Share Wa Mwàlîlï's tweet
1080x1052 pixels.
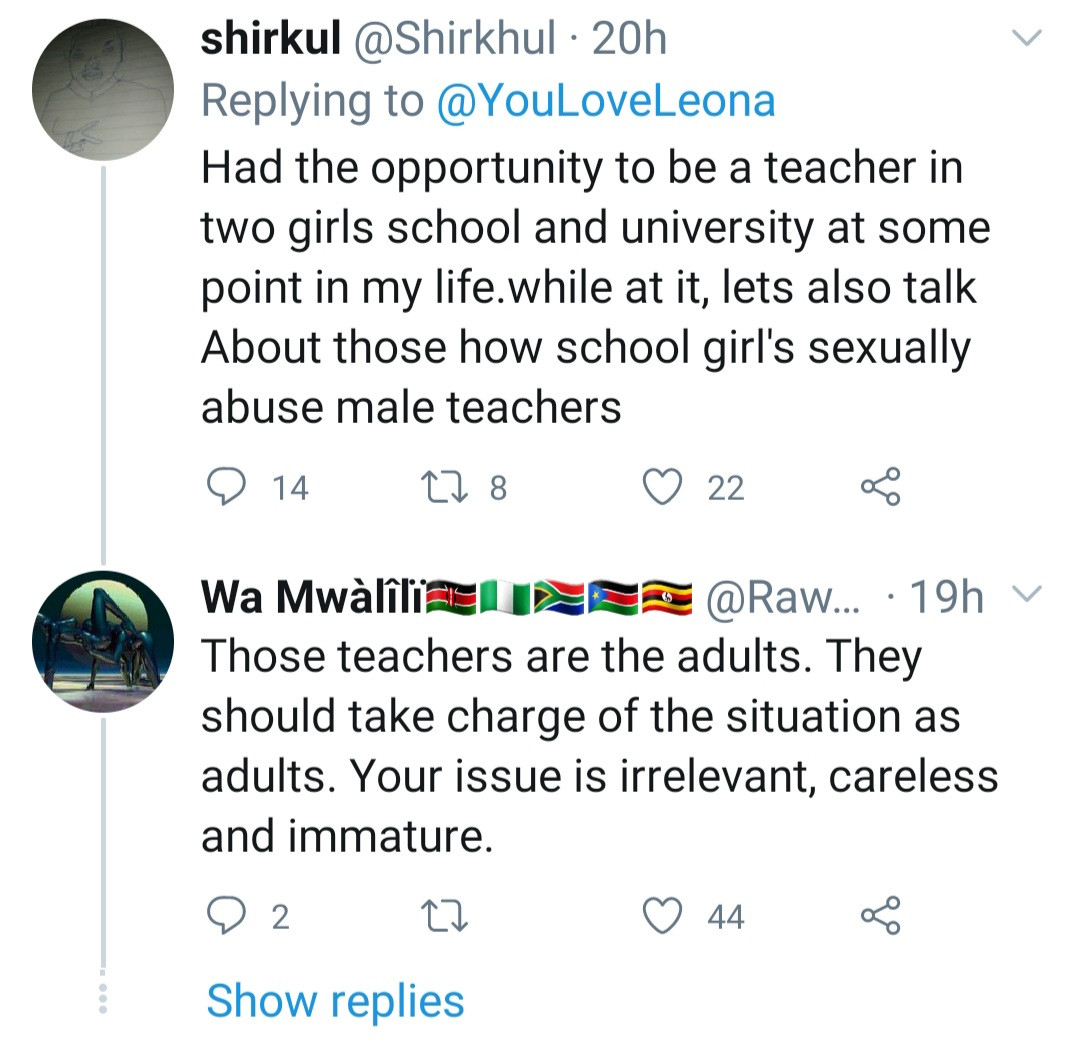pyautogui.click(x=880, y=916)
